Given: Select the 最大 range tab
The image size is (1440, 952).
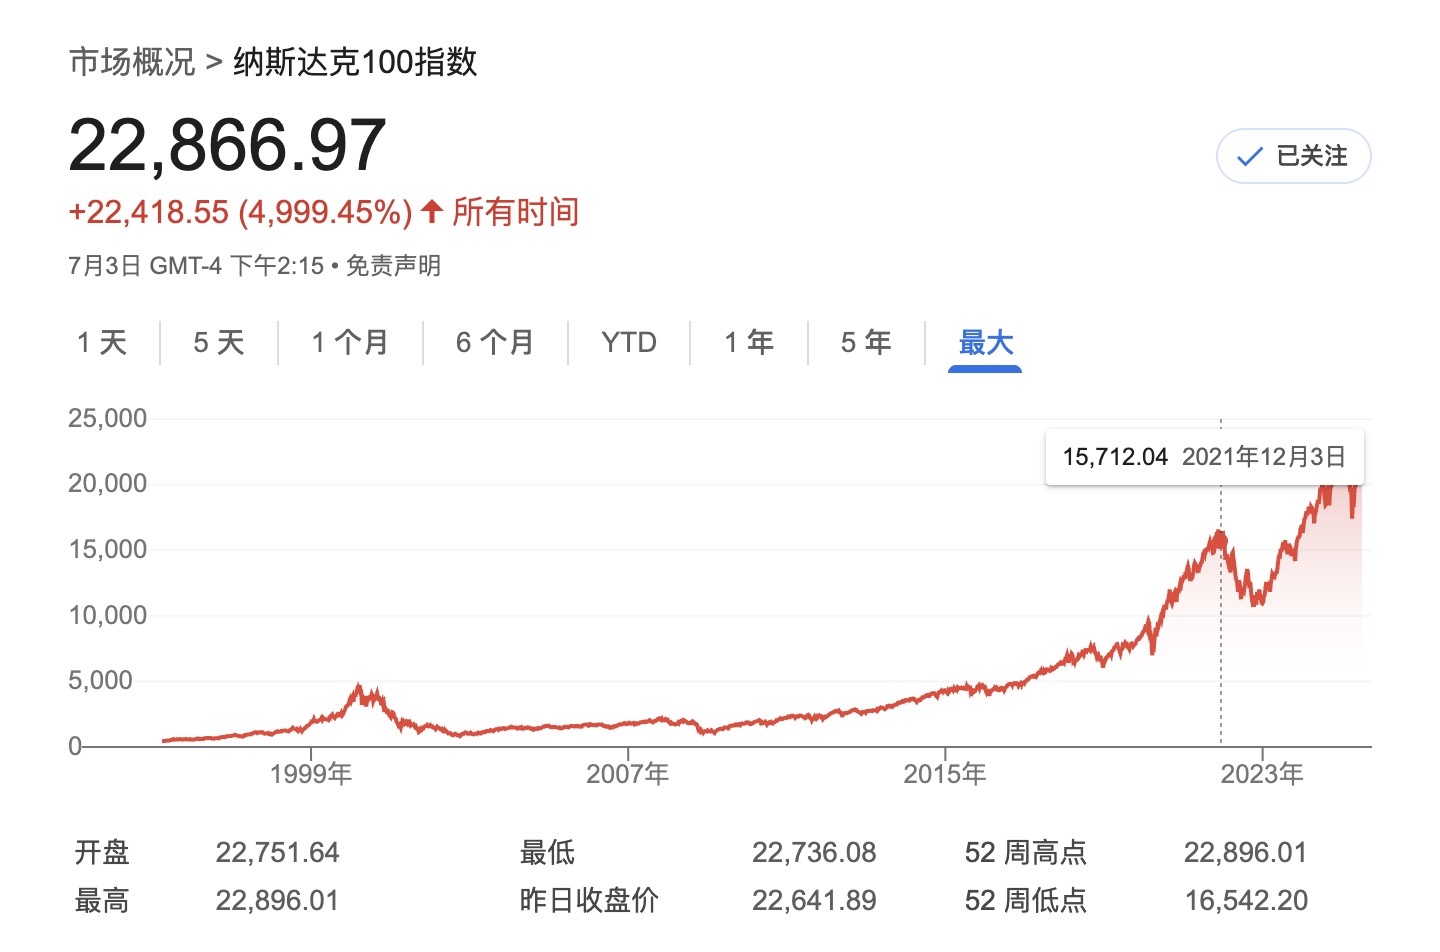Looking at the screenshot, I should 985,343.
